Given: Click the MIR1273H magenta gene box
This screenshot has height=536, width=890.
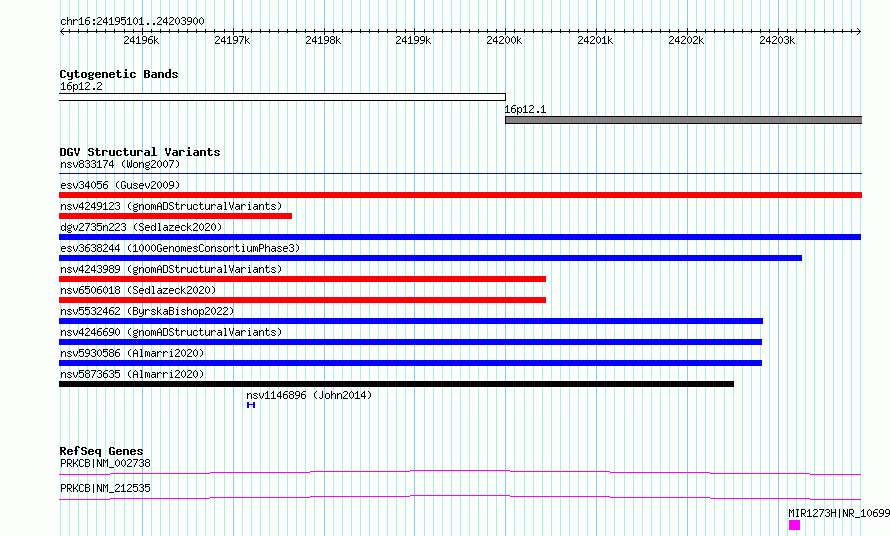Looking at the screenshot, I should (794, 525).
